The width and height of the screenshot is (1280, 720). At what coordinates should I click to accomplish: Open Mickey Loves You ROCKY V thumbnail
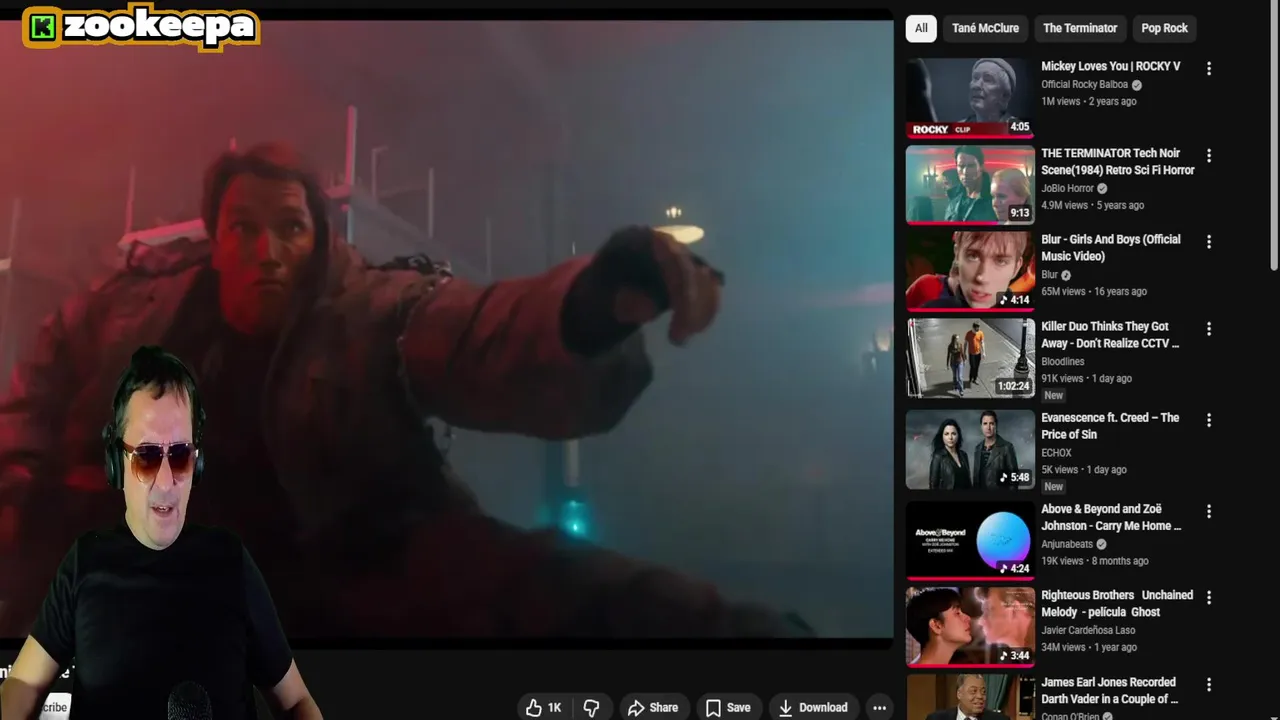(970, 97)
